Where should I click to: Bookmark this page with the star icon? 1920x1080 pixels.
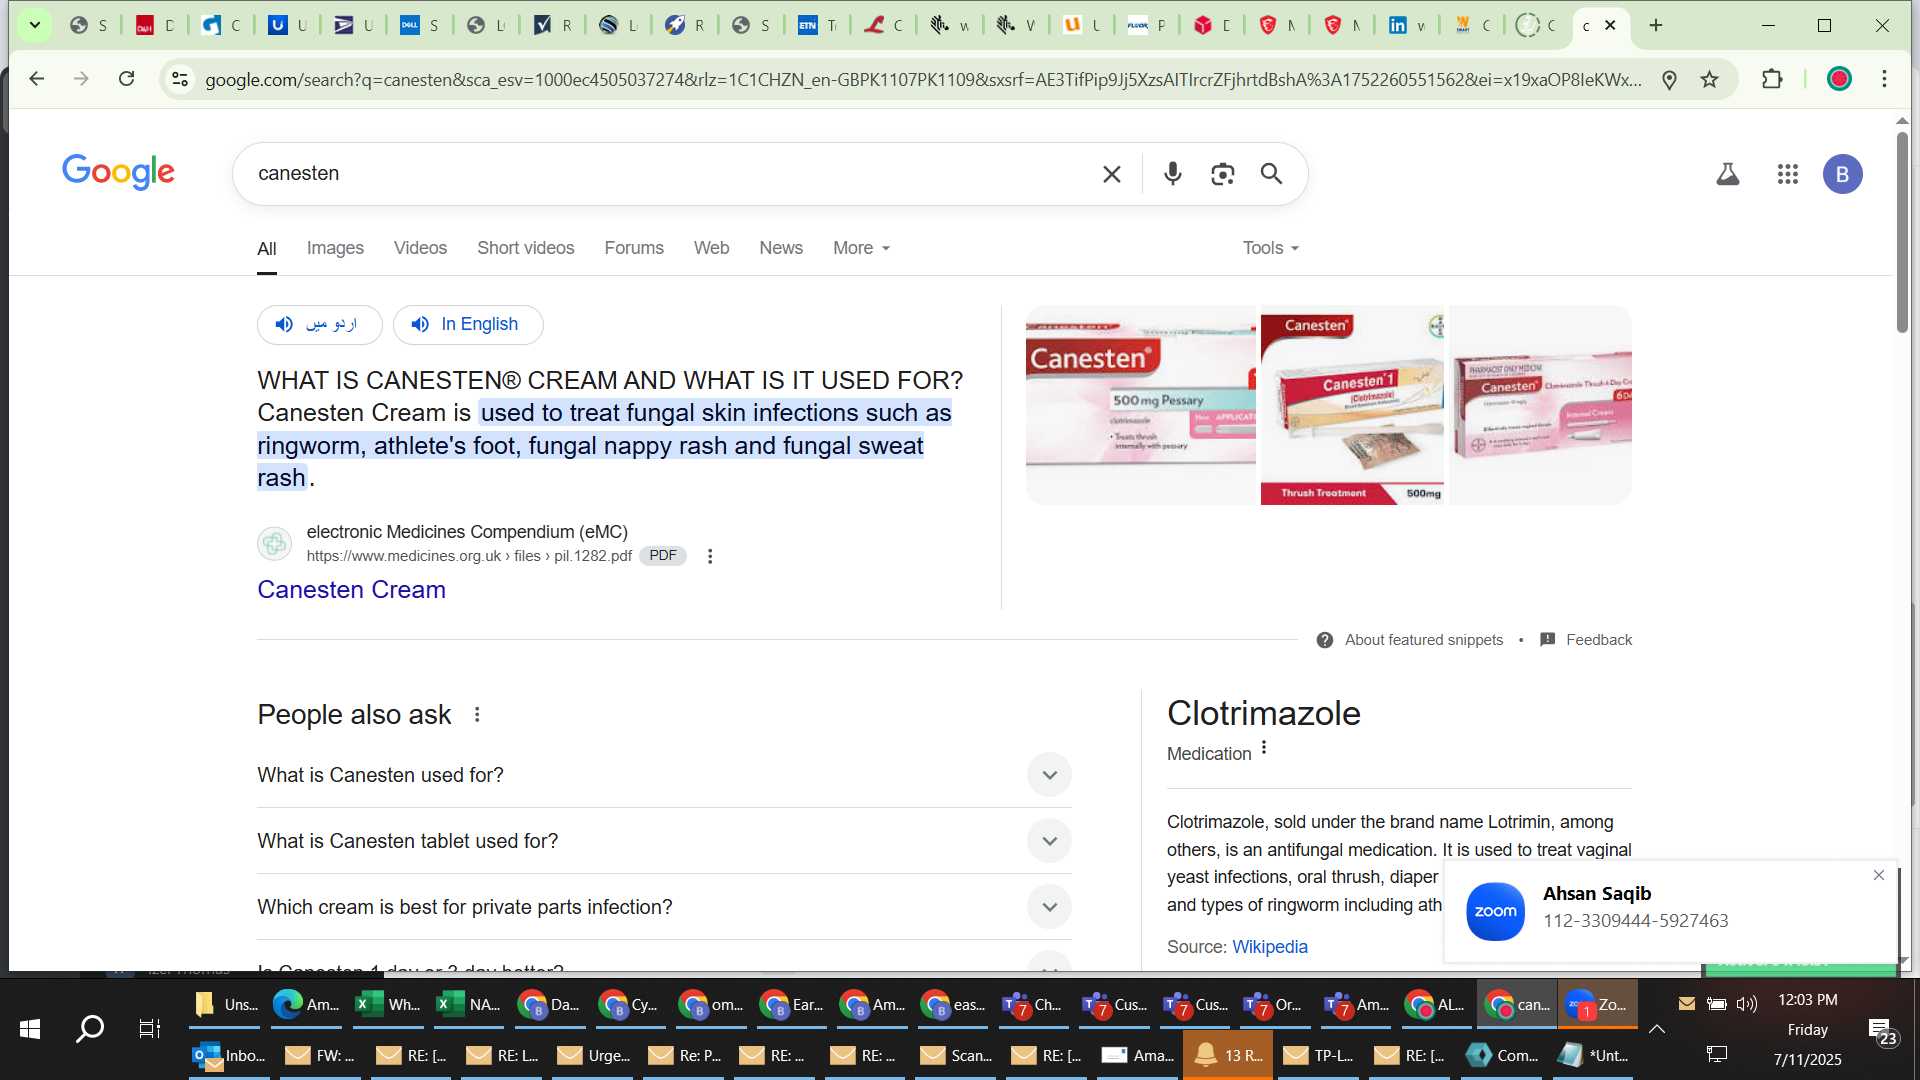click(1710, 79)
